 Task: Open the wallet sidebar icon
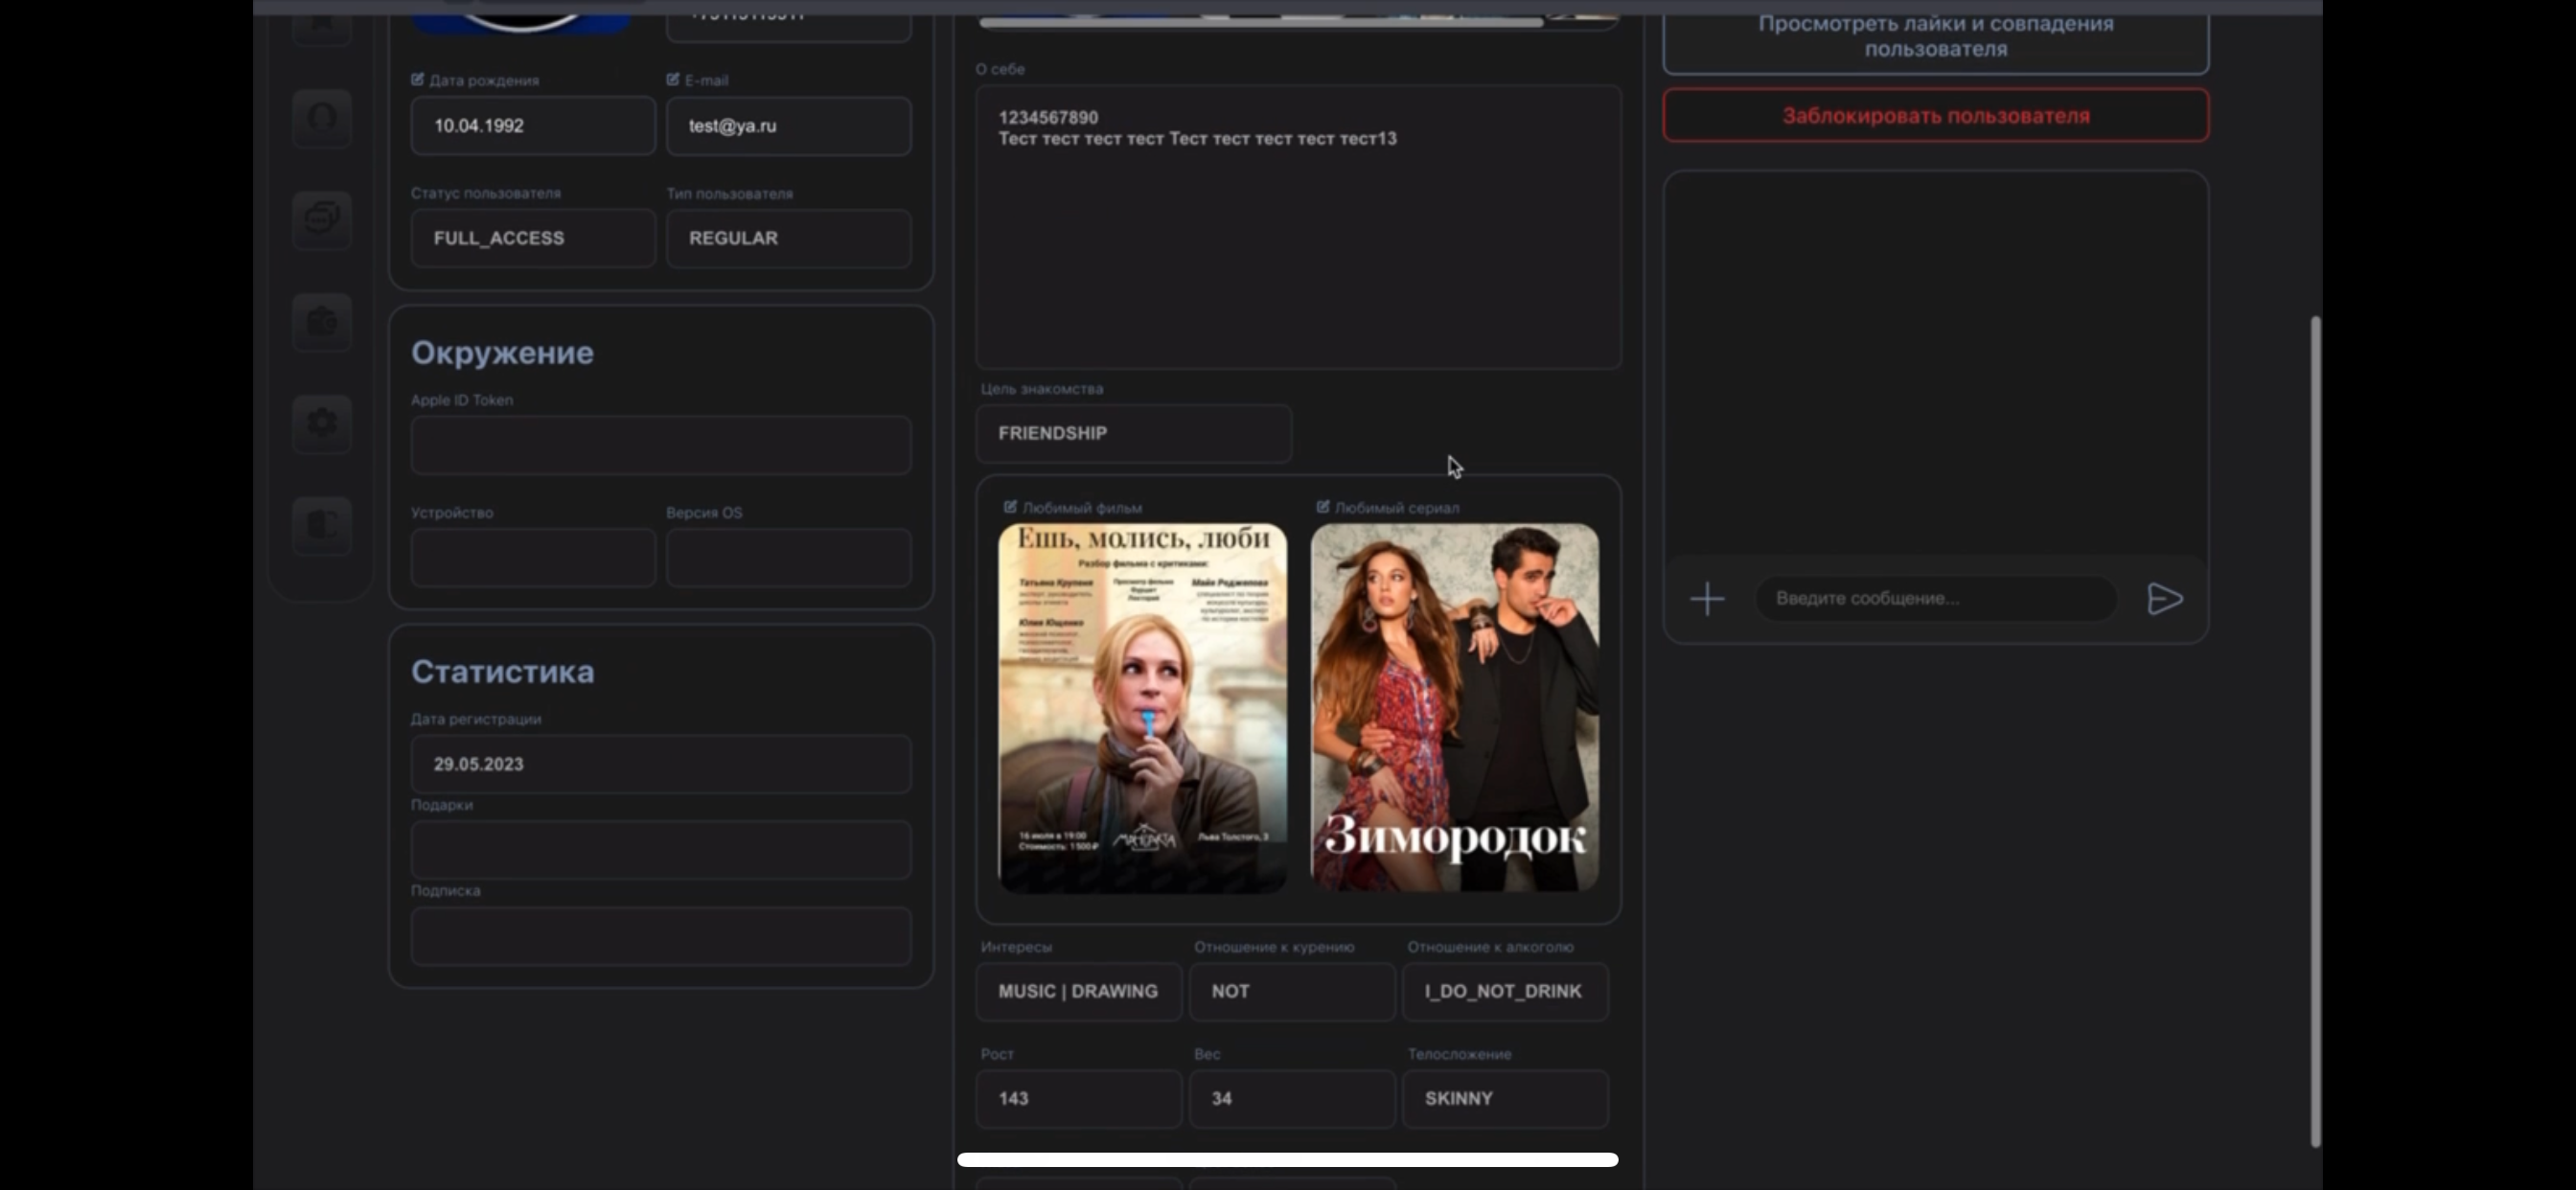coord(322,322)
